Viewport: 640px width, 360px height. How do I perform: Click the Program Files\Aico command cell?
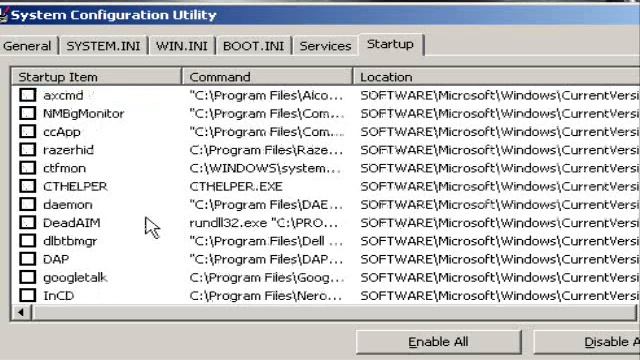click(267, 96)
